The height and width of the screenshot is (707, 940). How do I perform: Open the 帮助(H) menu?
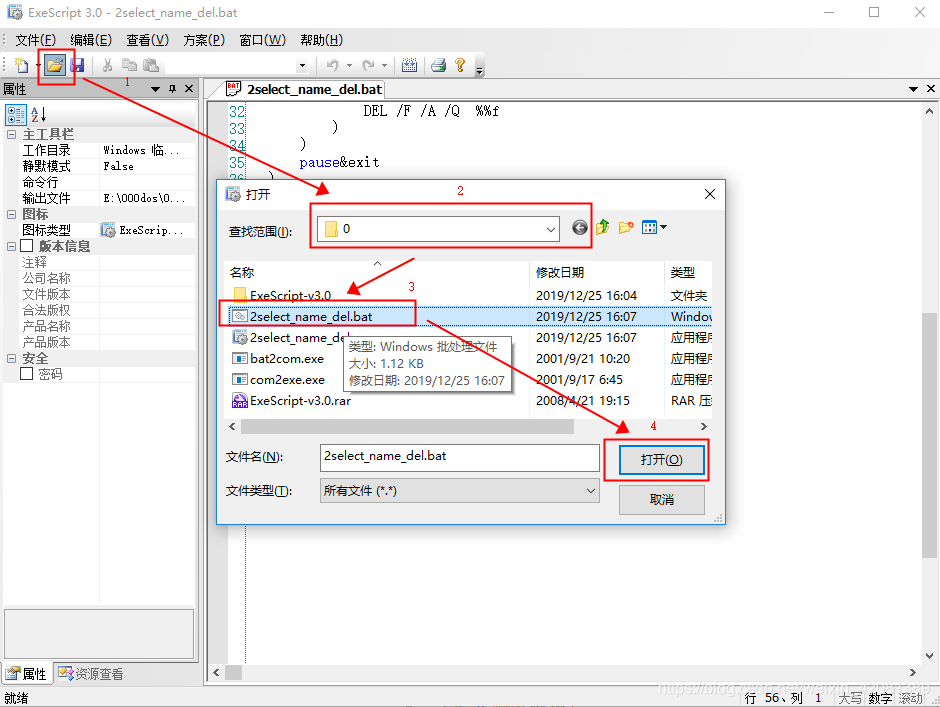(321, 40)
